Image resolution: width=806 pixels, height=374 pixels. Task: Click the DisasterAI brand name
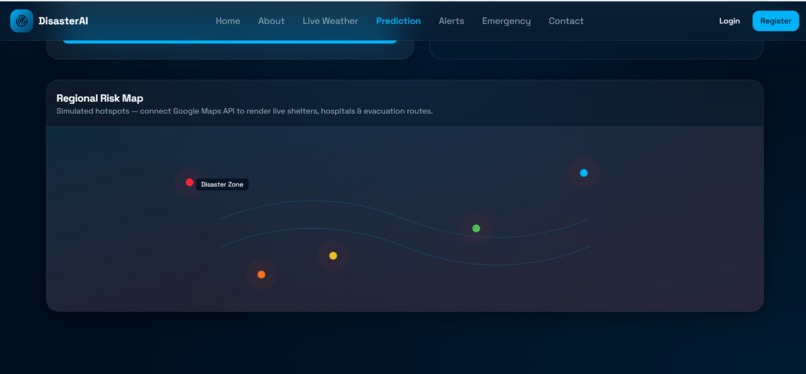63,21
